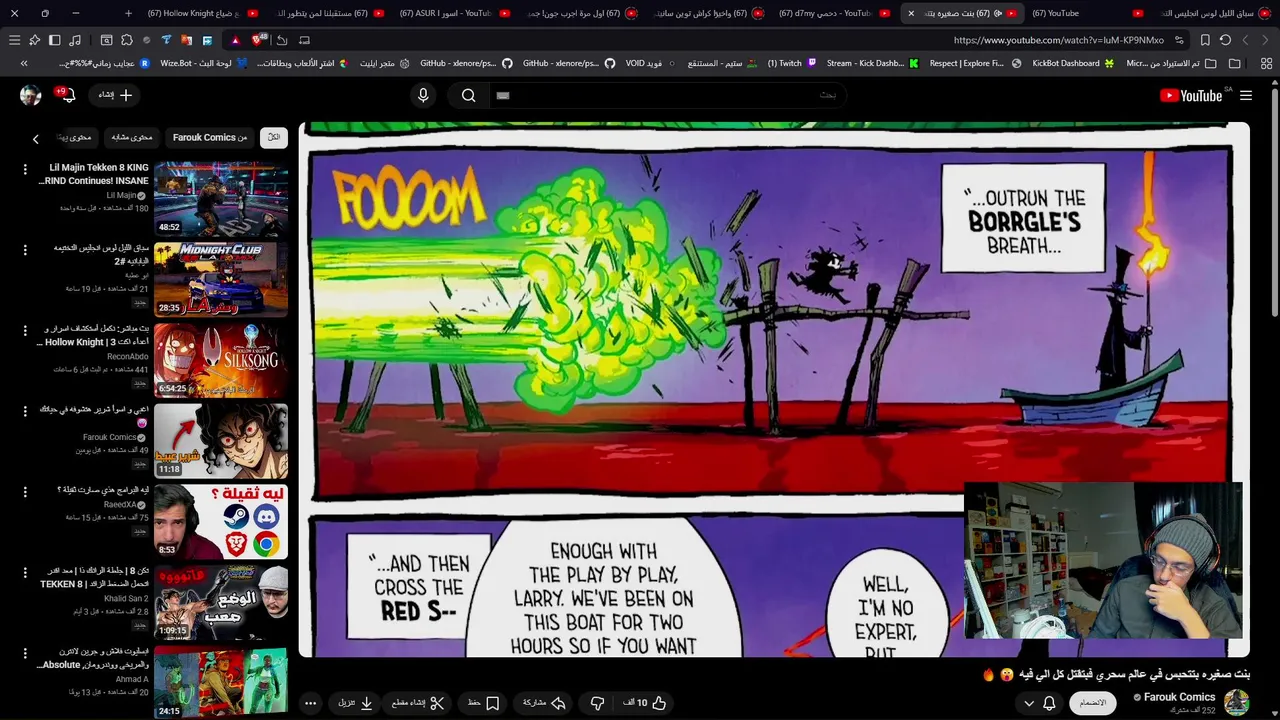Open Farouk Comics channel avatar

(x=1237, y=703)
